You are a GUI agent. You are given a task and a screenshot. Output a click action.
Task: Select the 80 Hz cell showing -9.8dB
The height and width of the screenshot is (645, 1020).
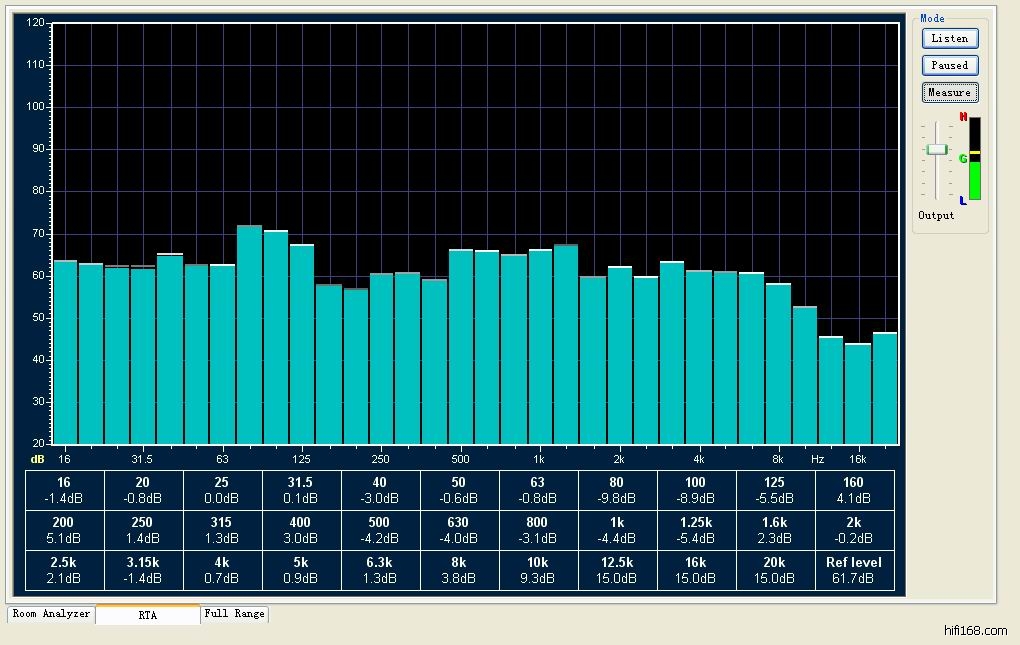click(x=617, y=490)
